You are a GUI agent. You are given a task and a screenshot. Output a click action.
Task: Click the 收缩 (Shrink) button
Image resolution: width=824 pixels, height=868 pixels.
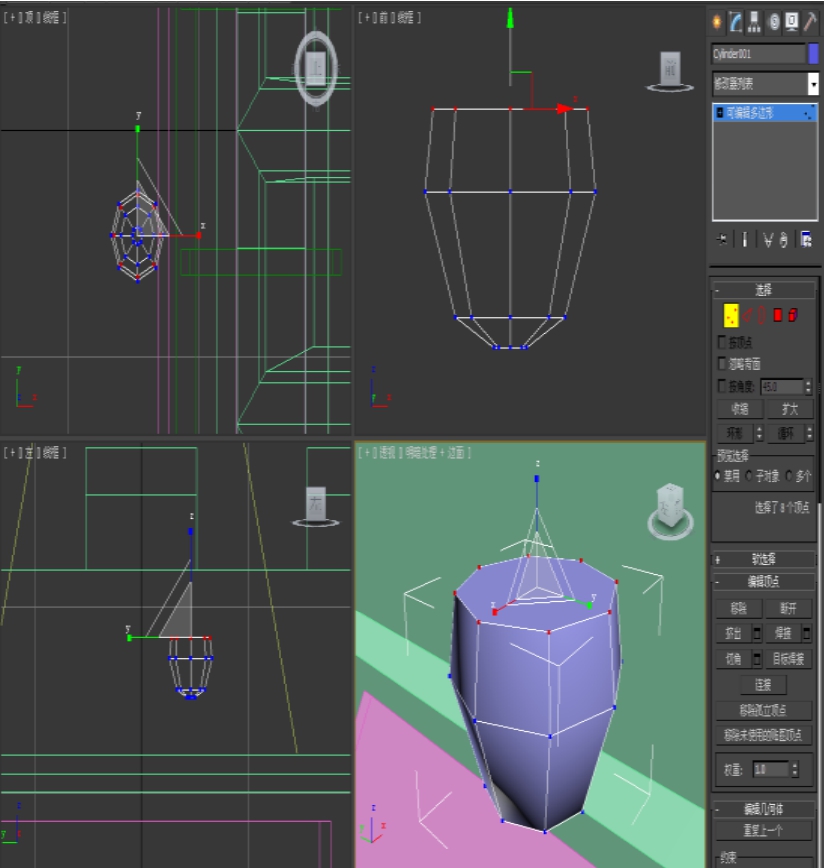739,409
